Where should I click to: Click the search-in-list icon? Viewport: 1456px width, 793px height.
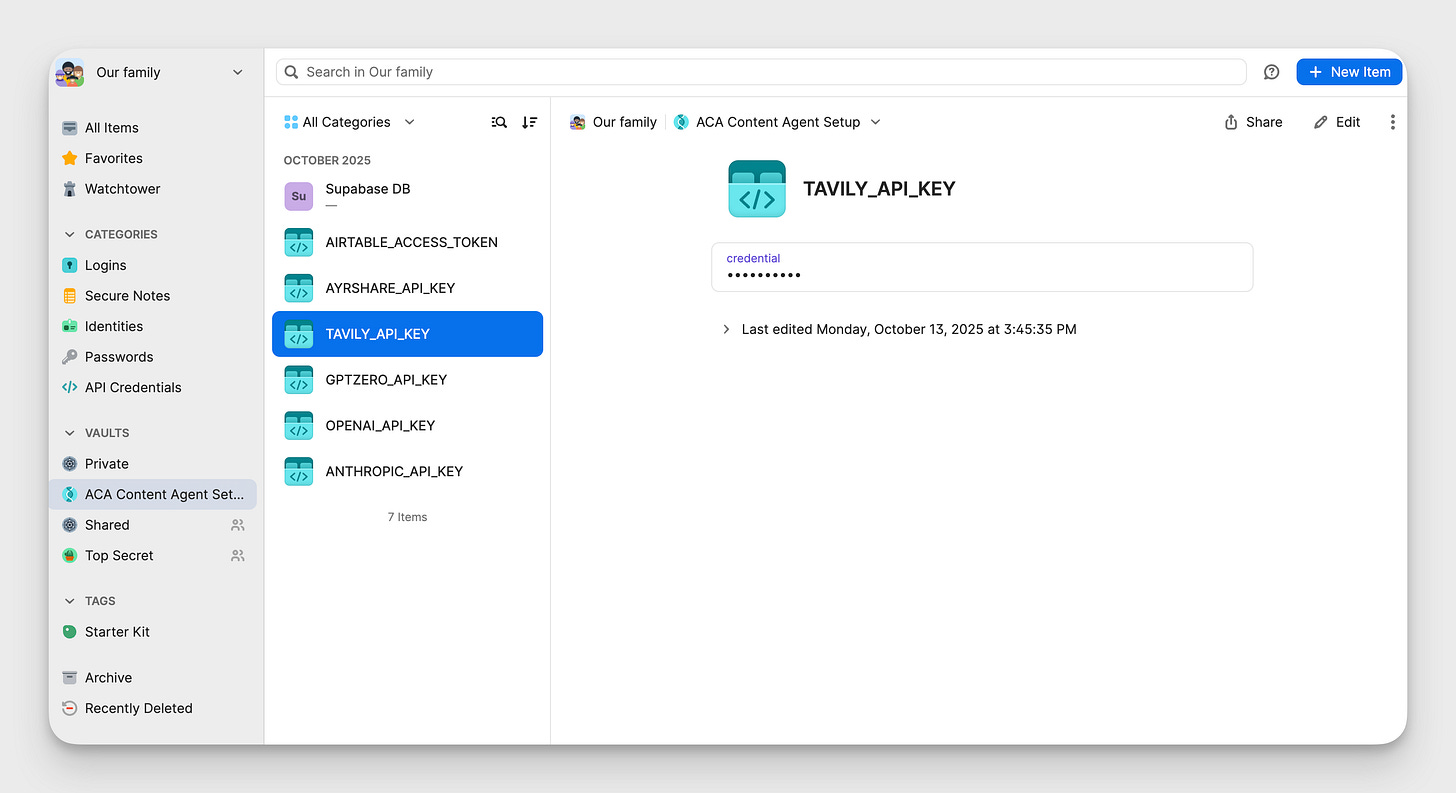pos(499,122)
